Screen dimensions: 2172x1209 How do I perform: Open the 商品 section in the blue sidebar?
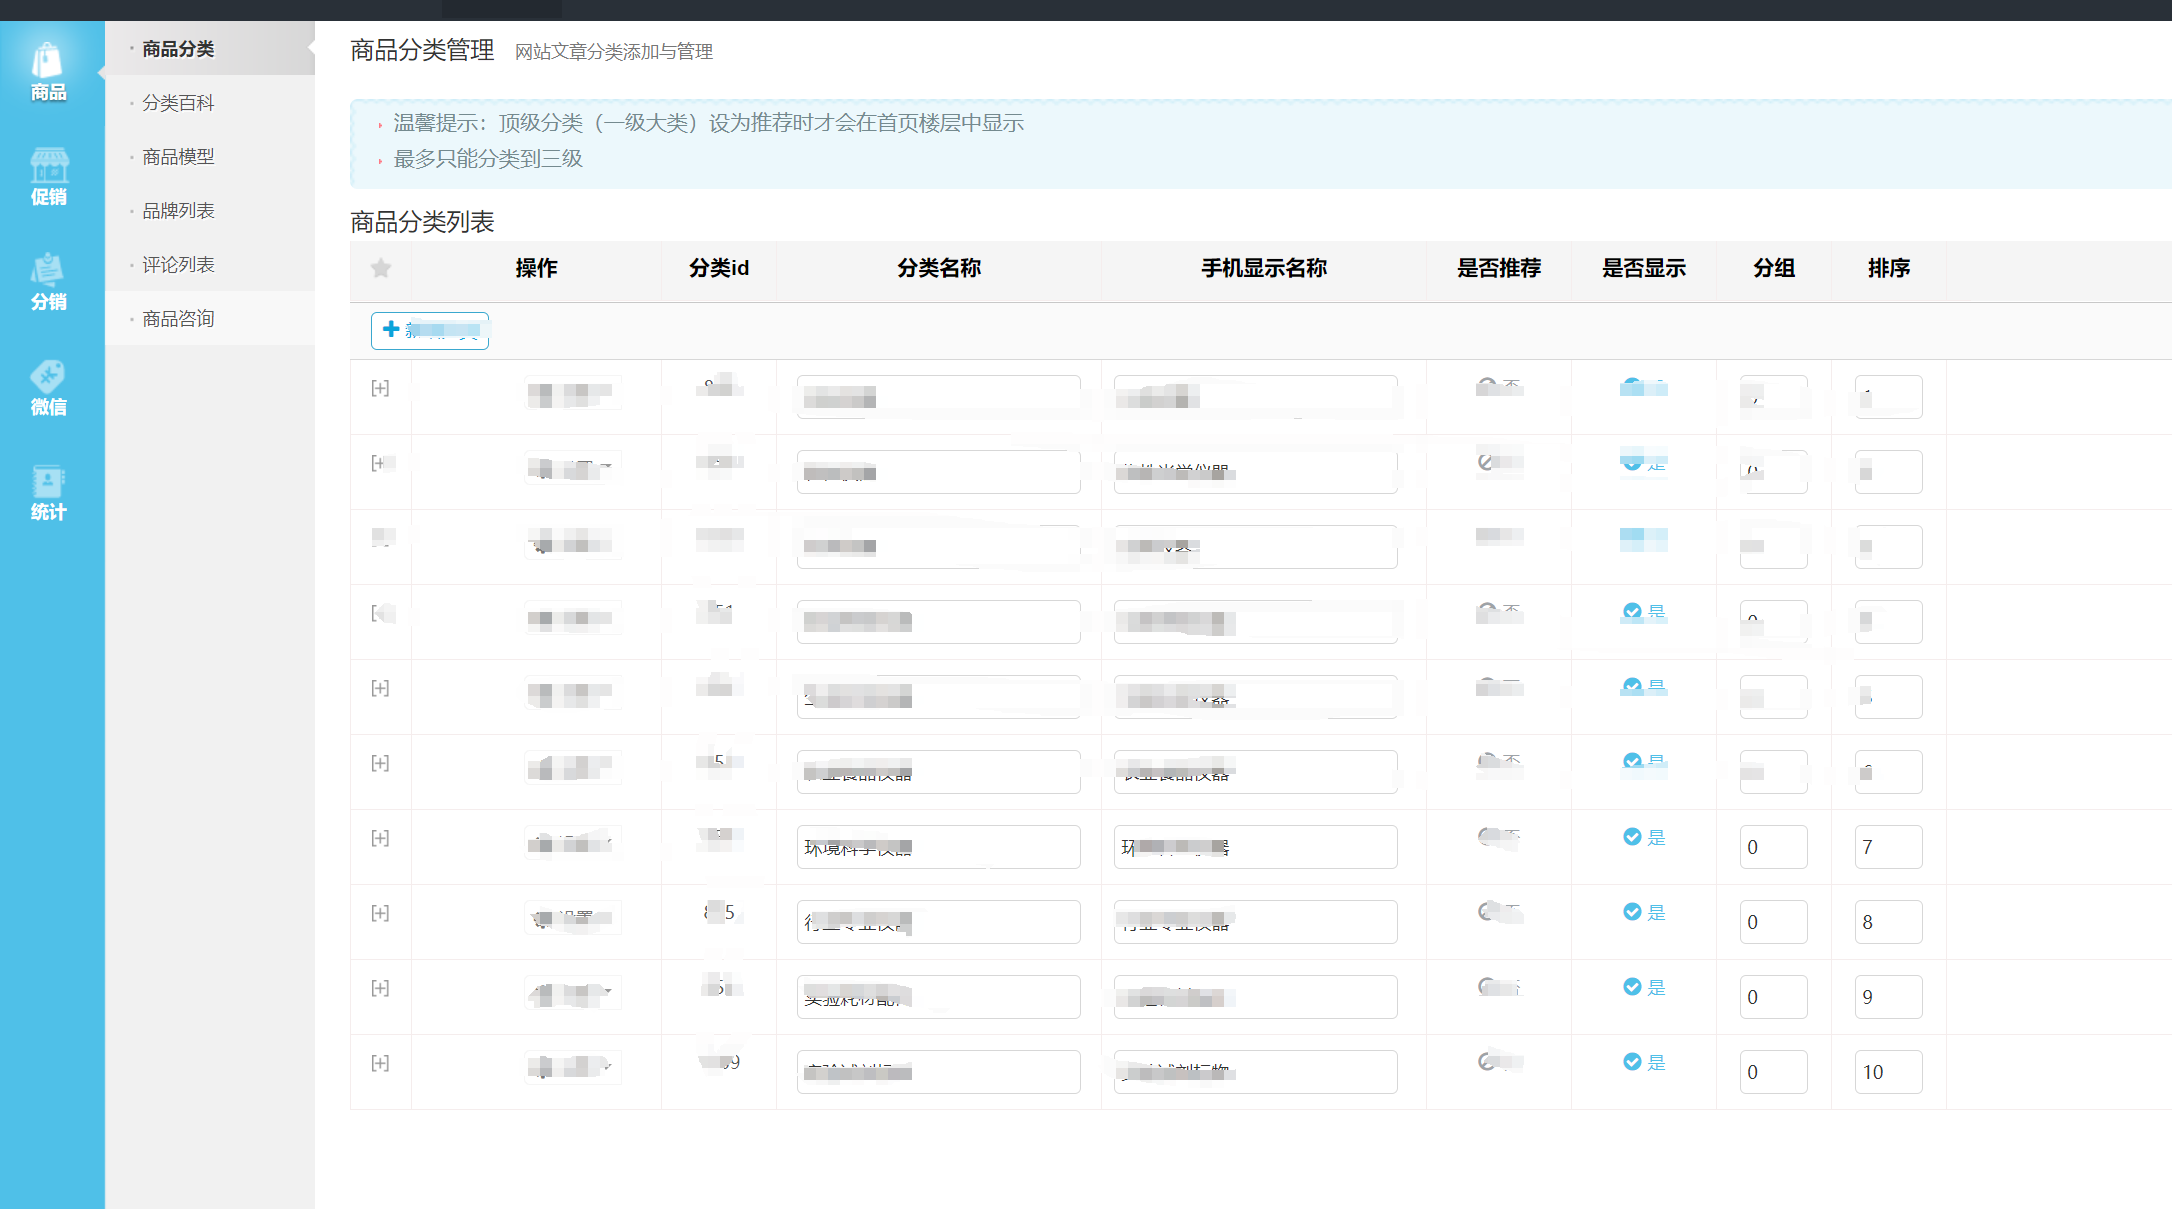(x=48, y=72)
